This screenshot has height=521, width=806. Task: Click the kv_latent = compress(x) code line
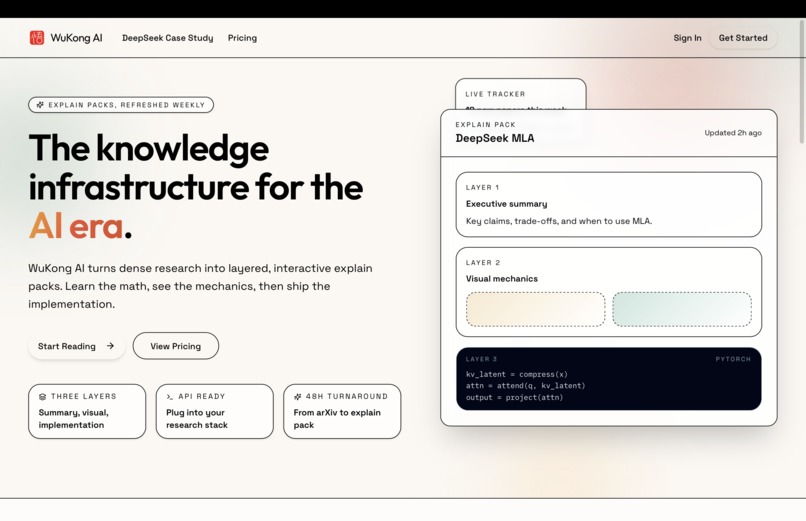(517, 374)
